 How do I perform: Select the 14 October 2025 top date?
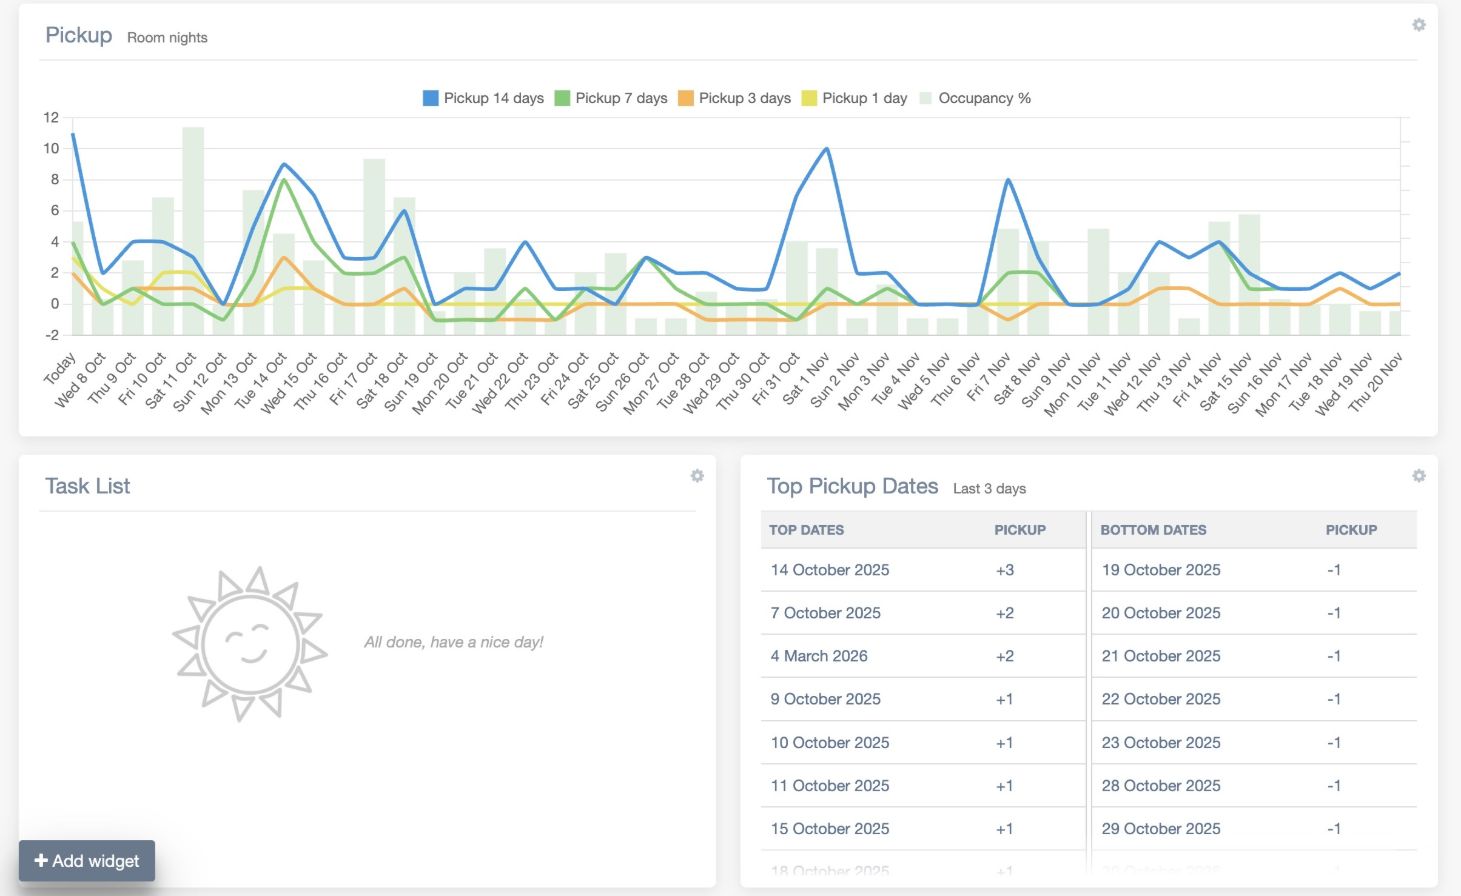pyautogui.click(x=829, y=570)
